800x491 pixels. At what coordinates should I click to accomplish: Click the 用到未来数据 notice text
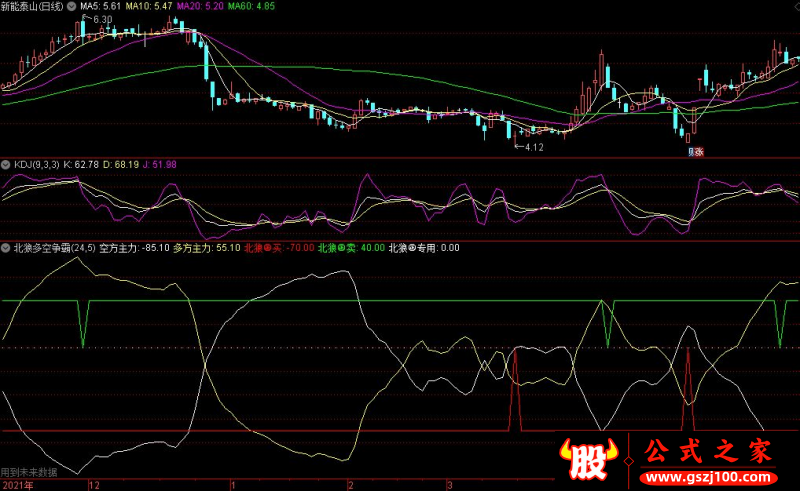pos(30,472)
